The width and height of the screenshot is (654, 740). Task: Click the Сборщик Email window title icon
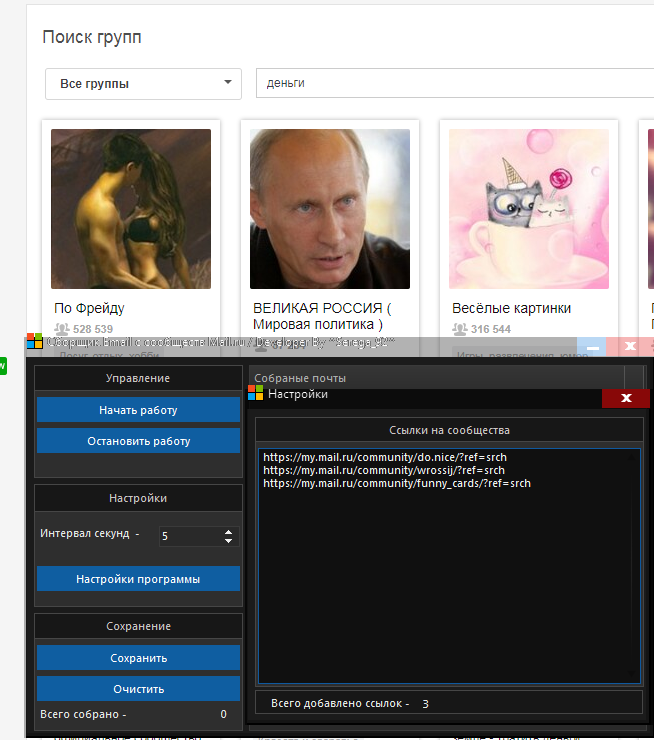(34, 341)
